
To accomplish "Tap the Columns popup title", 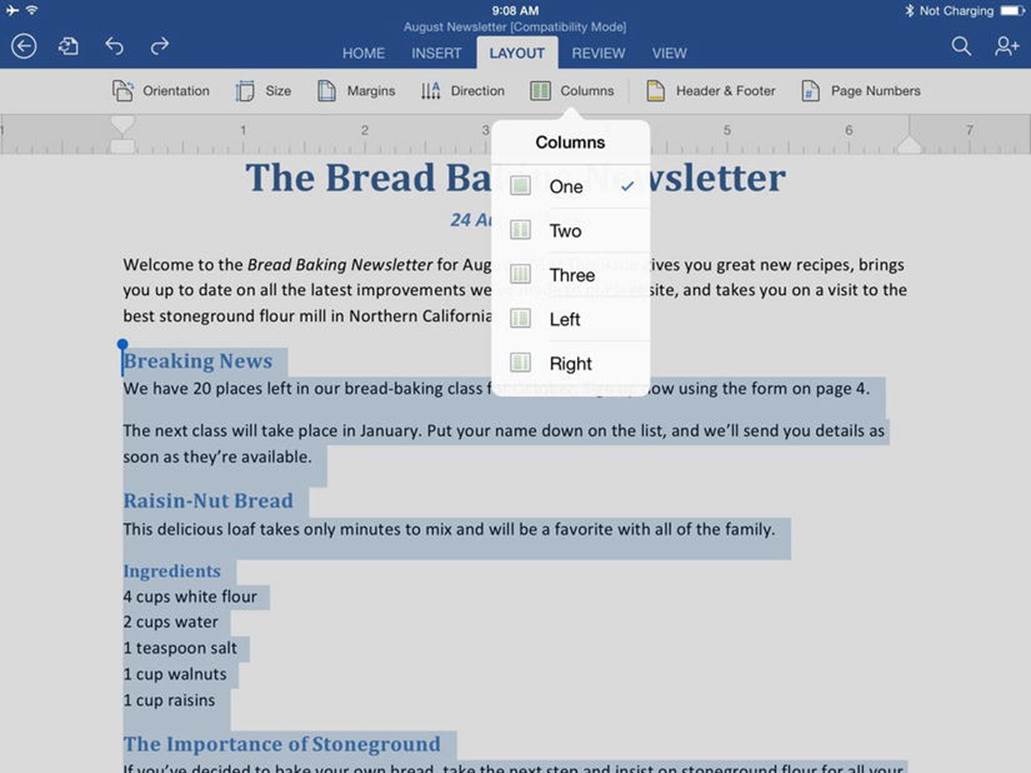I will (570, 142).
